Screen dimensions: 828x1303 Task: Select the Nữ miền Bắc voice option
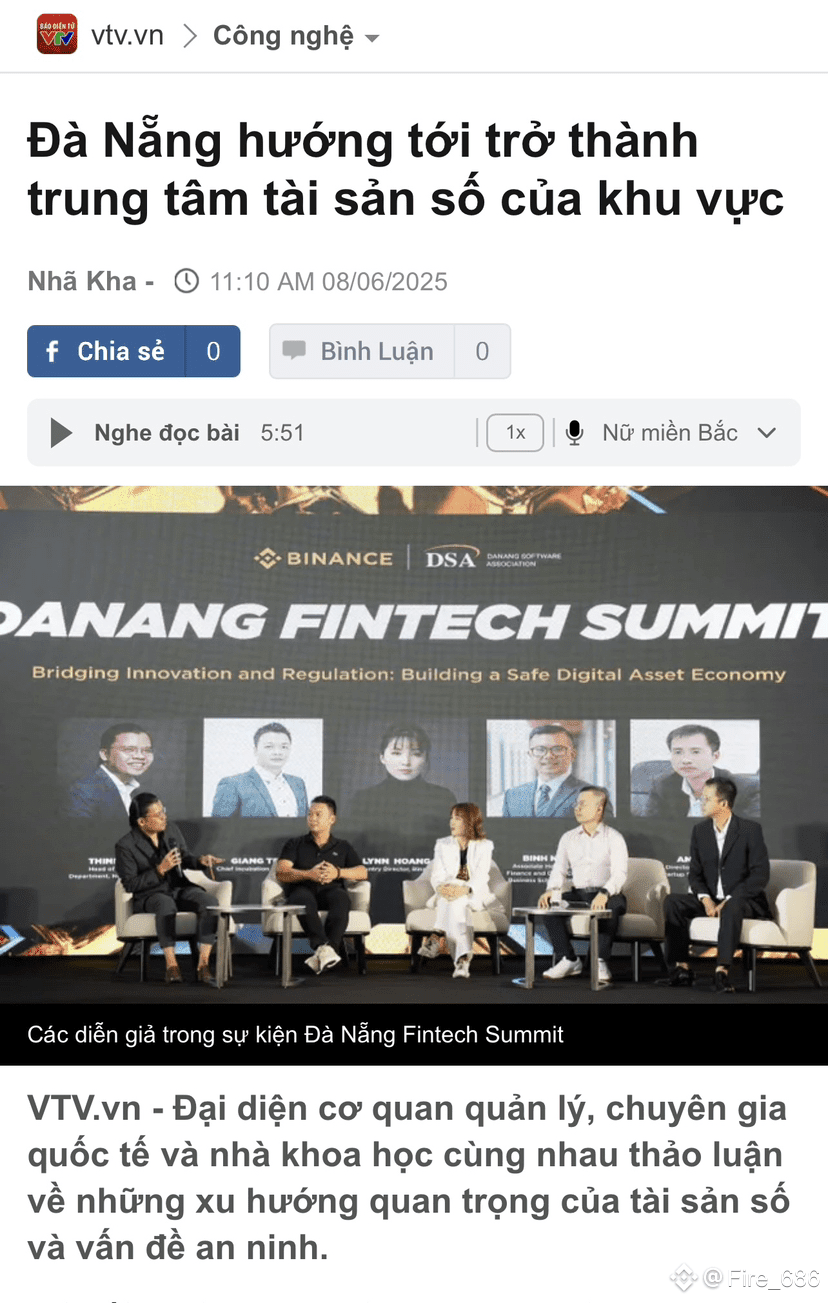670,433
